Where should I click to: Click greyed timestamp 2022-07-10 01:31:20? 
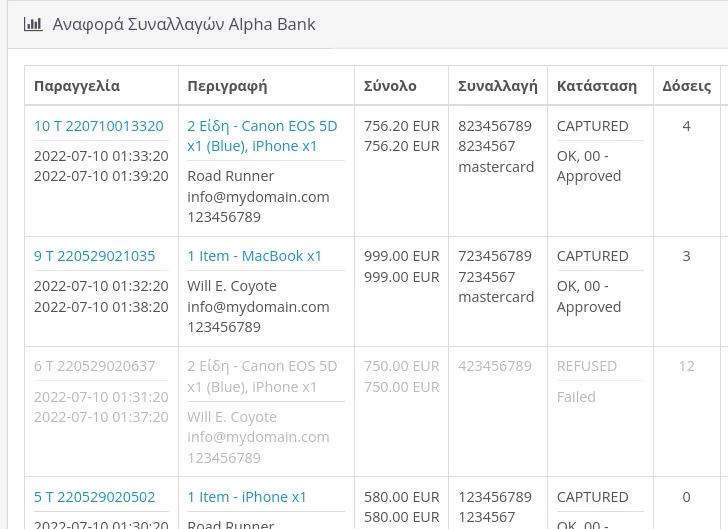[101, 397]
